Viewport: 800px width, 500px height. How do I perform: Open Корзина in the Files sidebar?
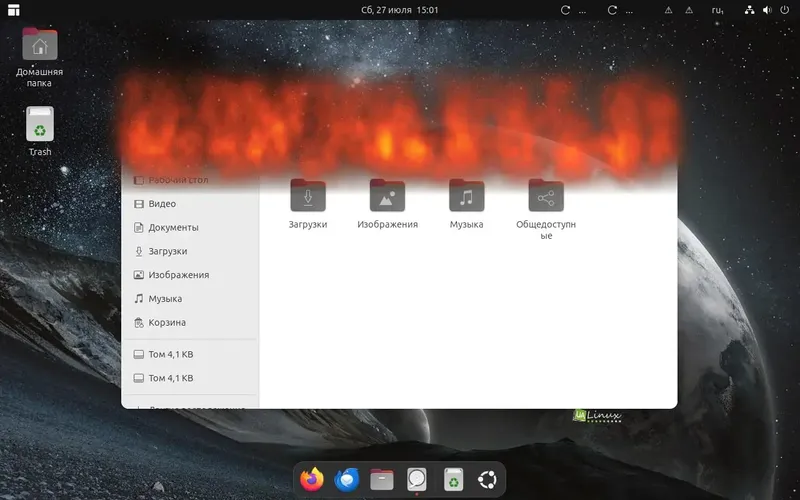point(190,322)
